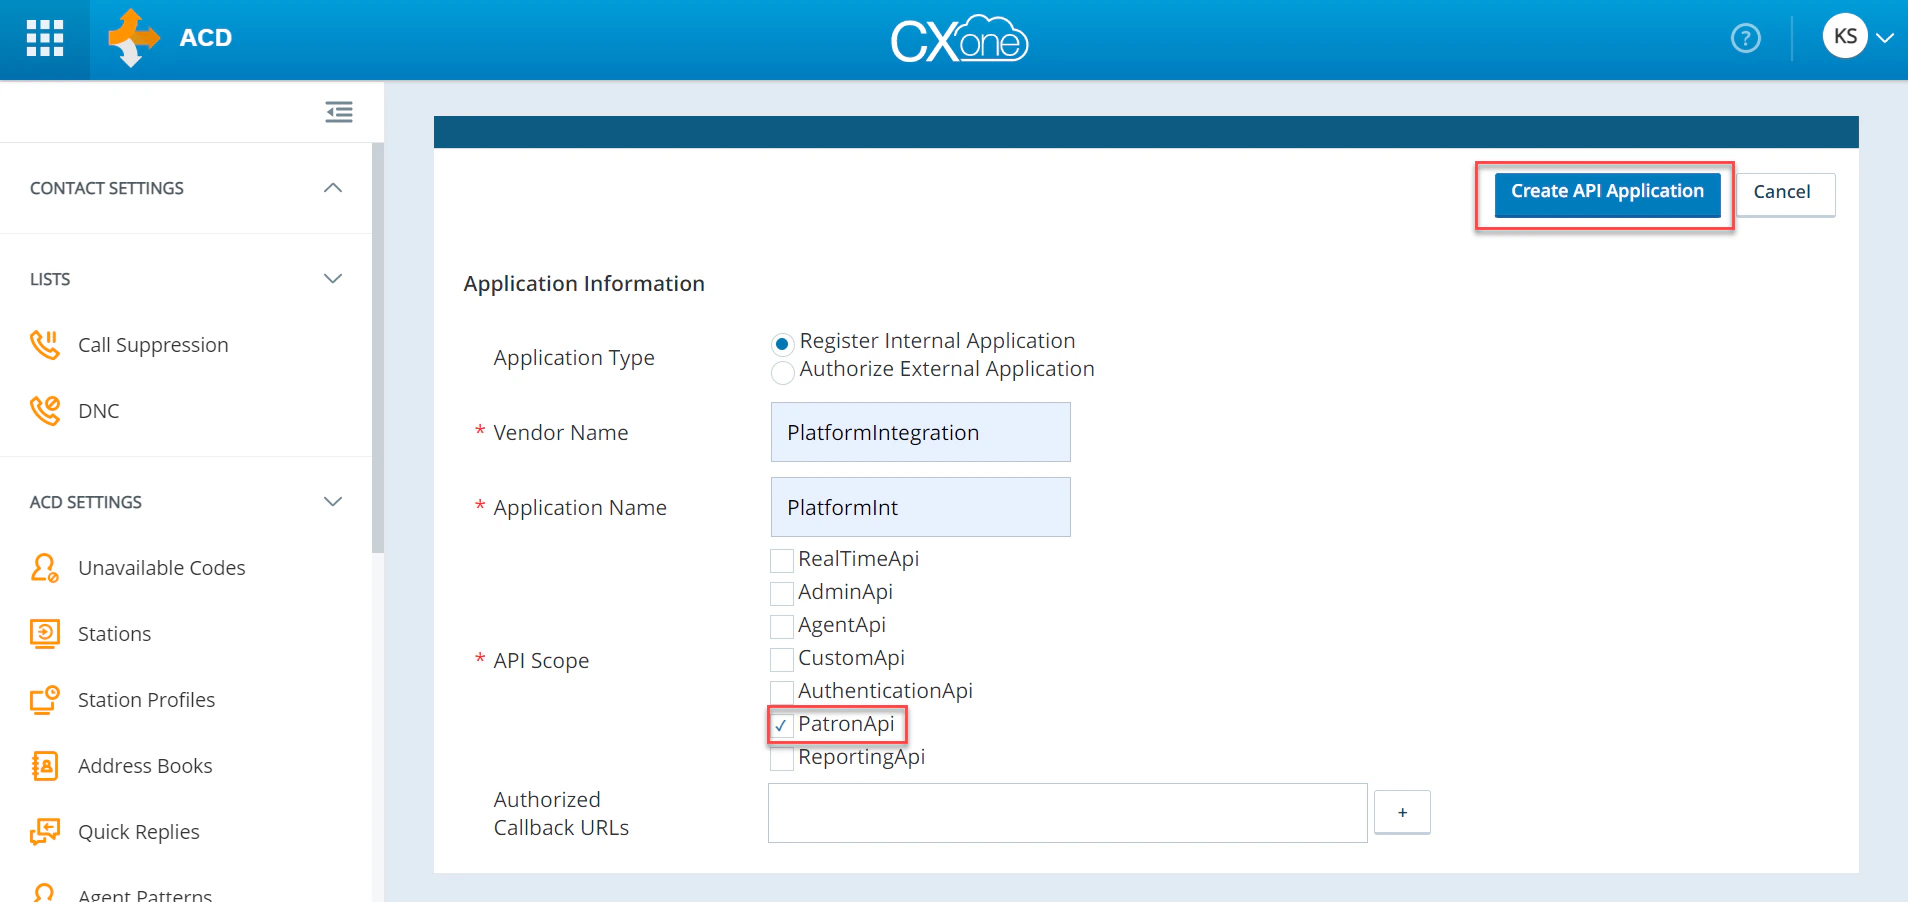The image size is (1908, 902).
Task: Expand the Lists section chevron
Action: pyautogui.click(x=333, y=278)
